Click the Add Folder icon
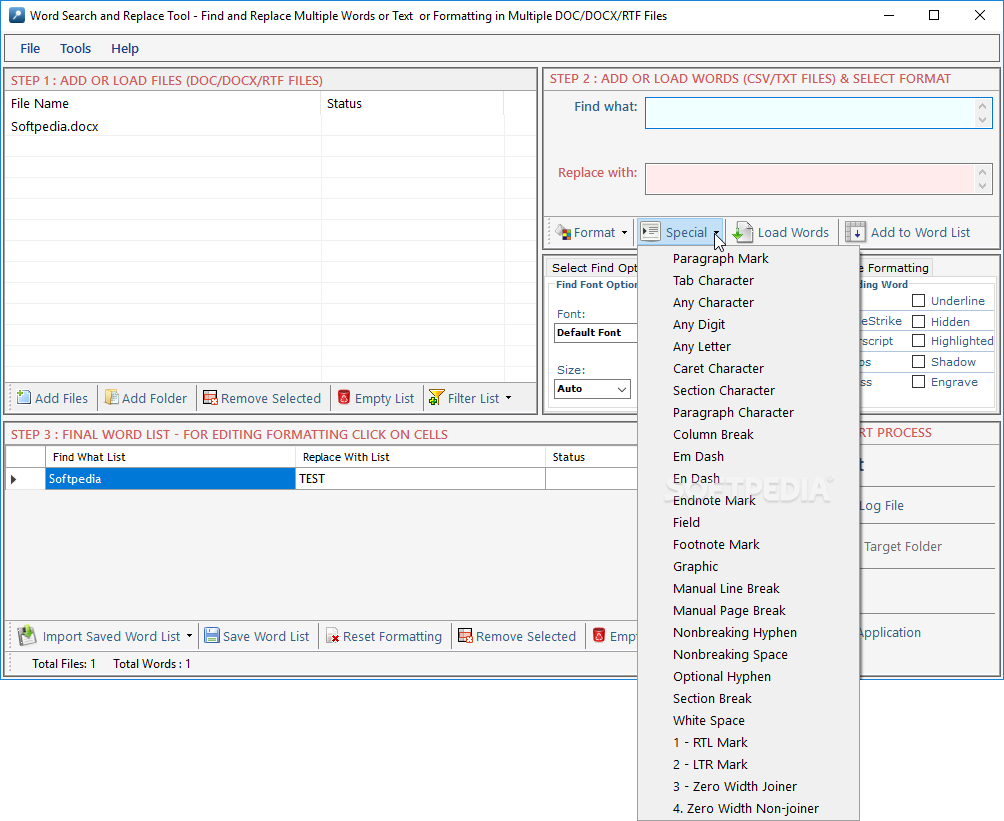Viewport: 1004px width, 821px height. (x=111, y=398)
